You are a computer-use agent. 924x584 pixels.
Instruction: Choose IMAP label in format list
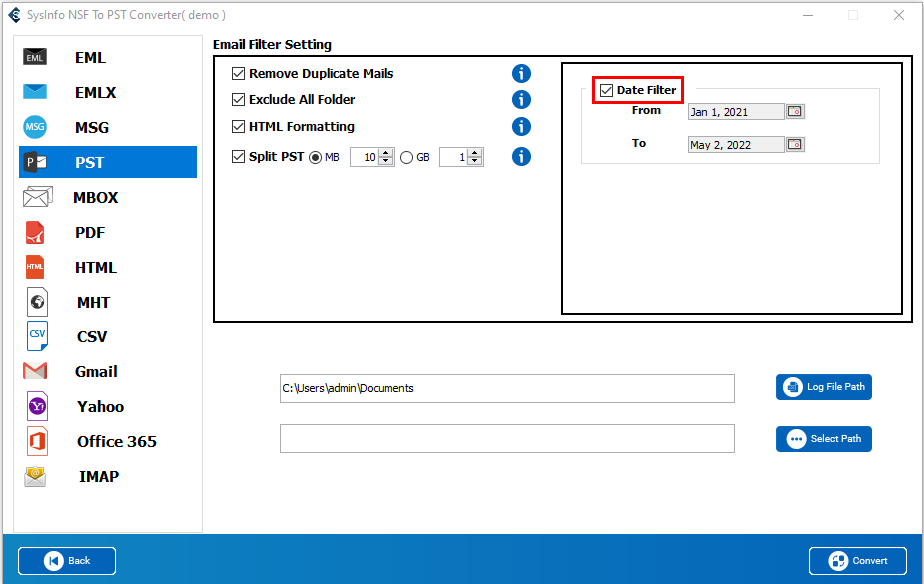pos(99,476)
